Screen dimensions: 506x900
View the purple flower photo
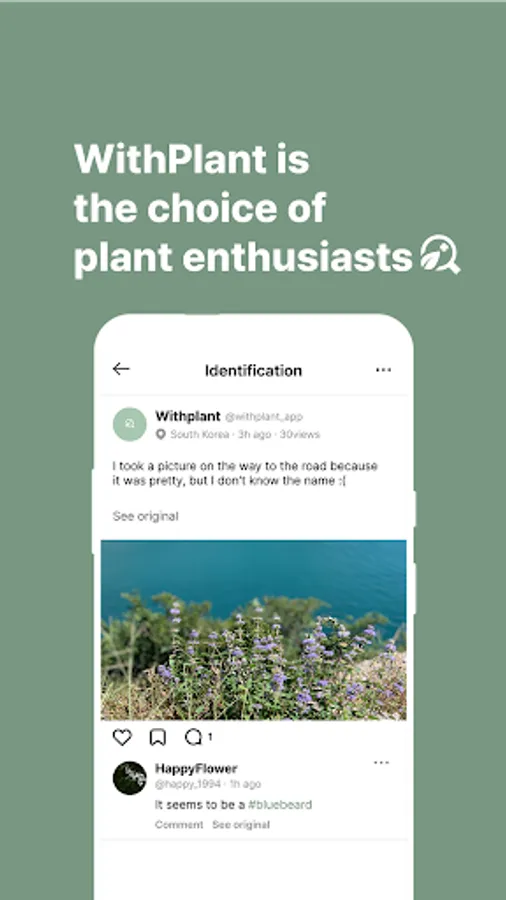pyautogui.click(x=254, y=630)
